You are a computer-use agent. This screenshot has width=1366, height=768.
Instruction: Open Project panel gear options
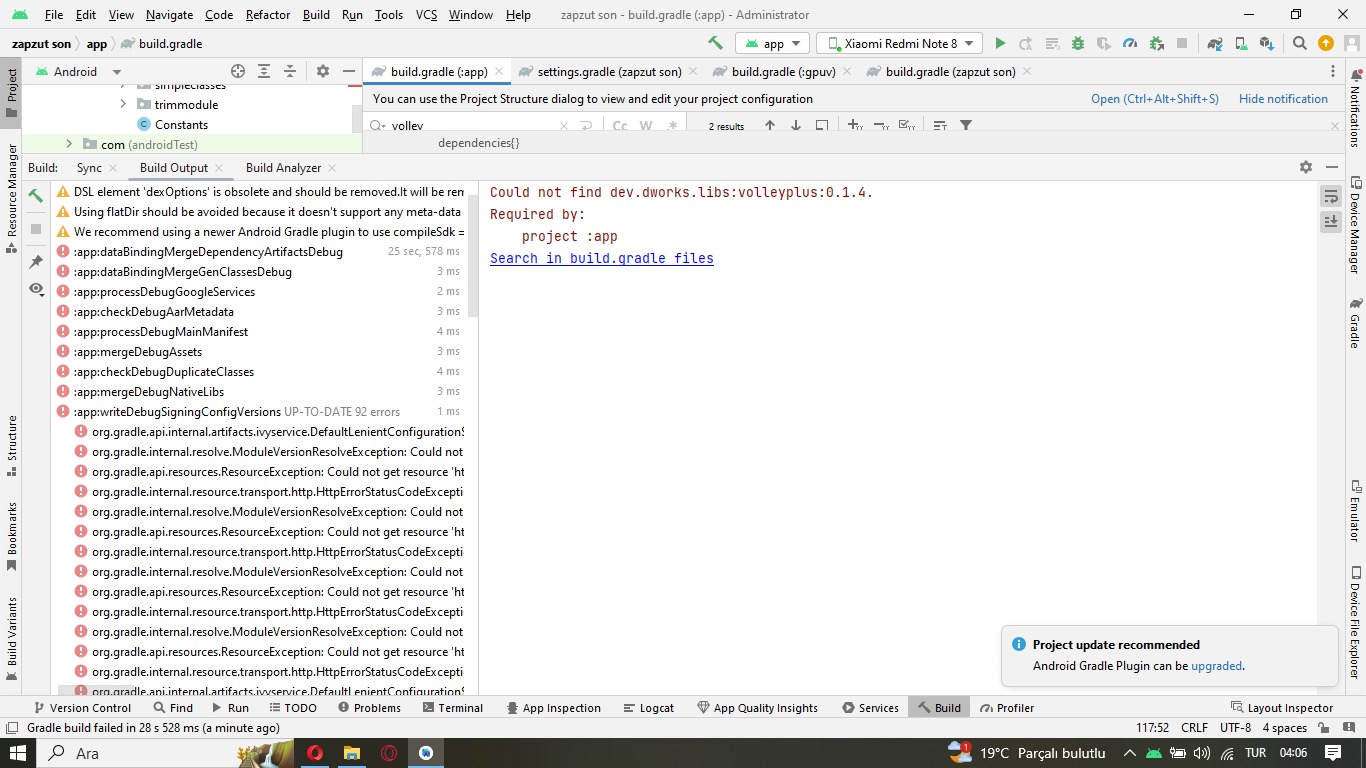coord(323,71)
